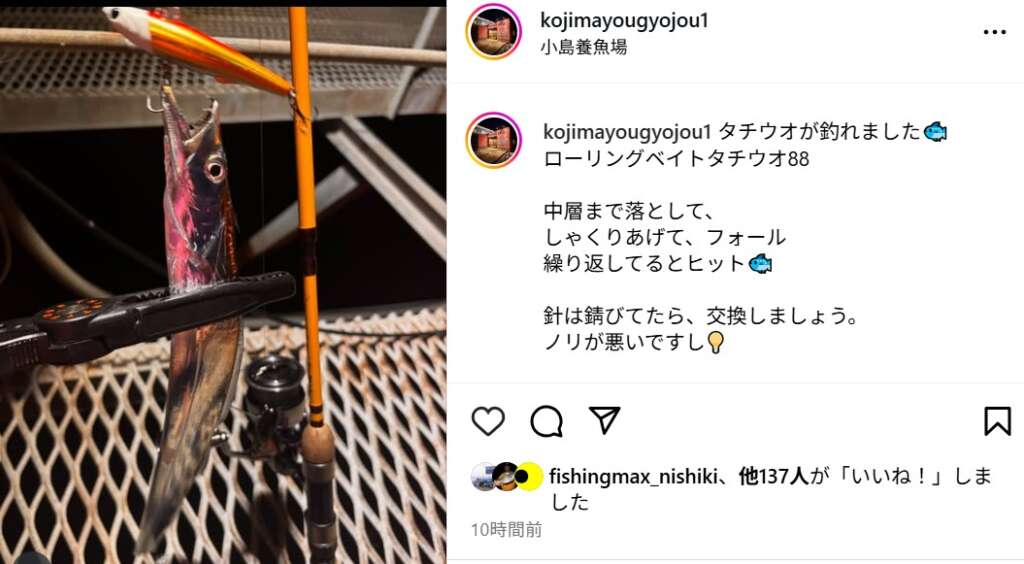Like the post with the heart icon
The height and width of the screenshot is (564, 1024).
[488, 421]
